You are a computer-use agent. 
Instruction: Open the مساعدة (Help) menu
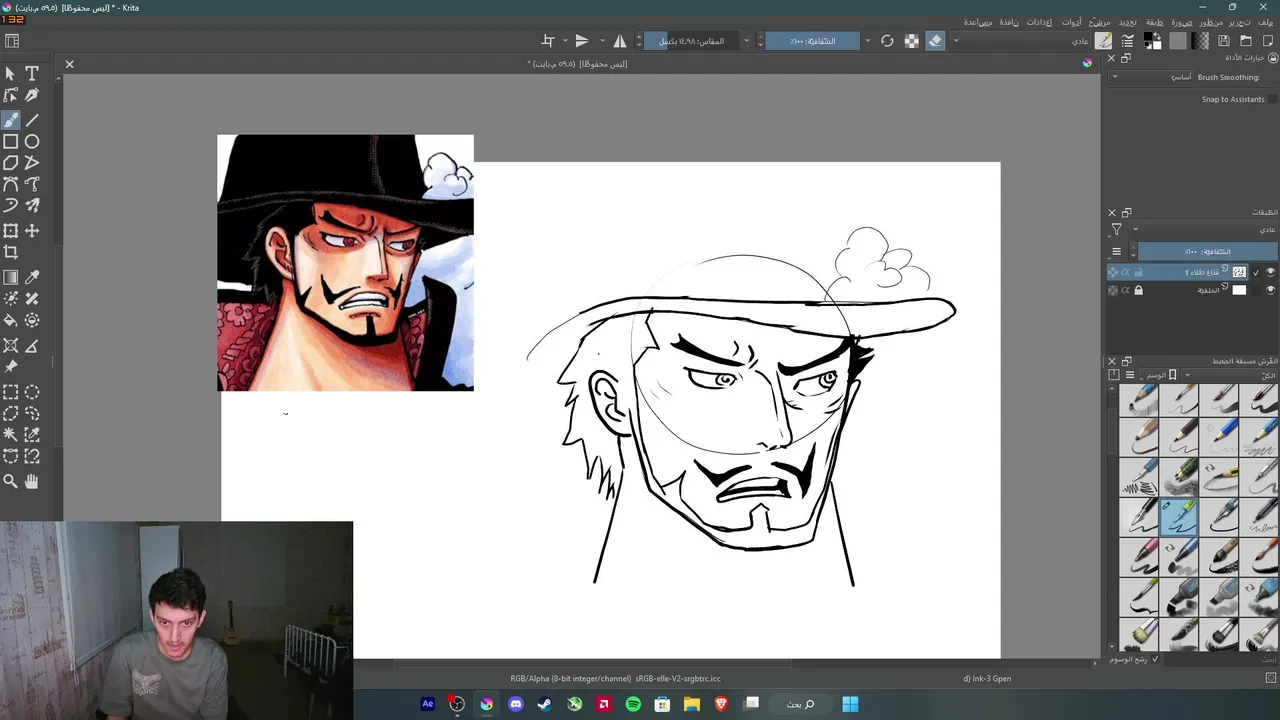point(978,22)
